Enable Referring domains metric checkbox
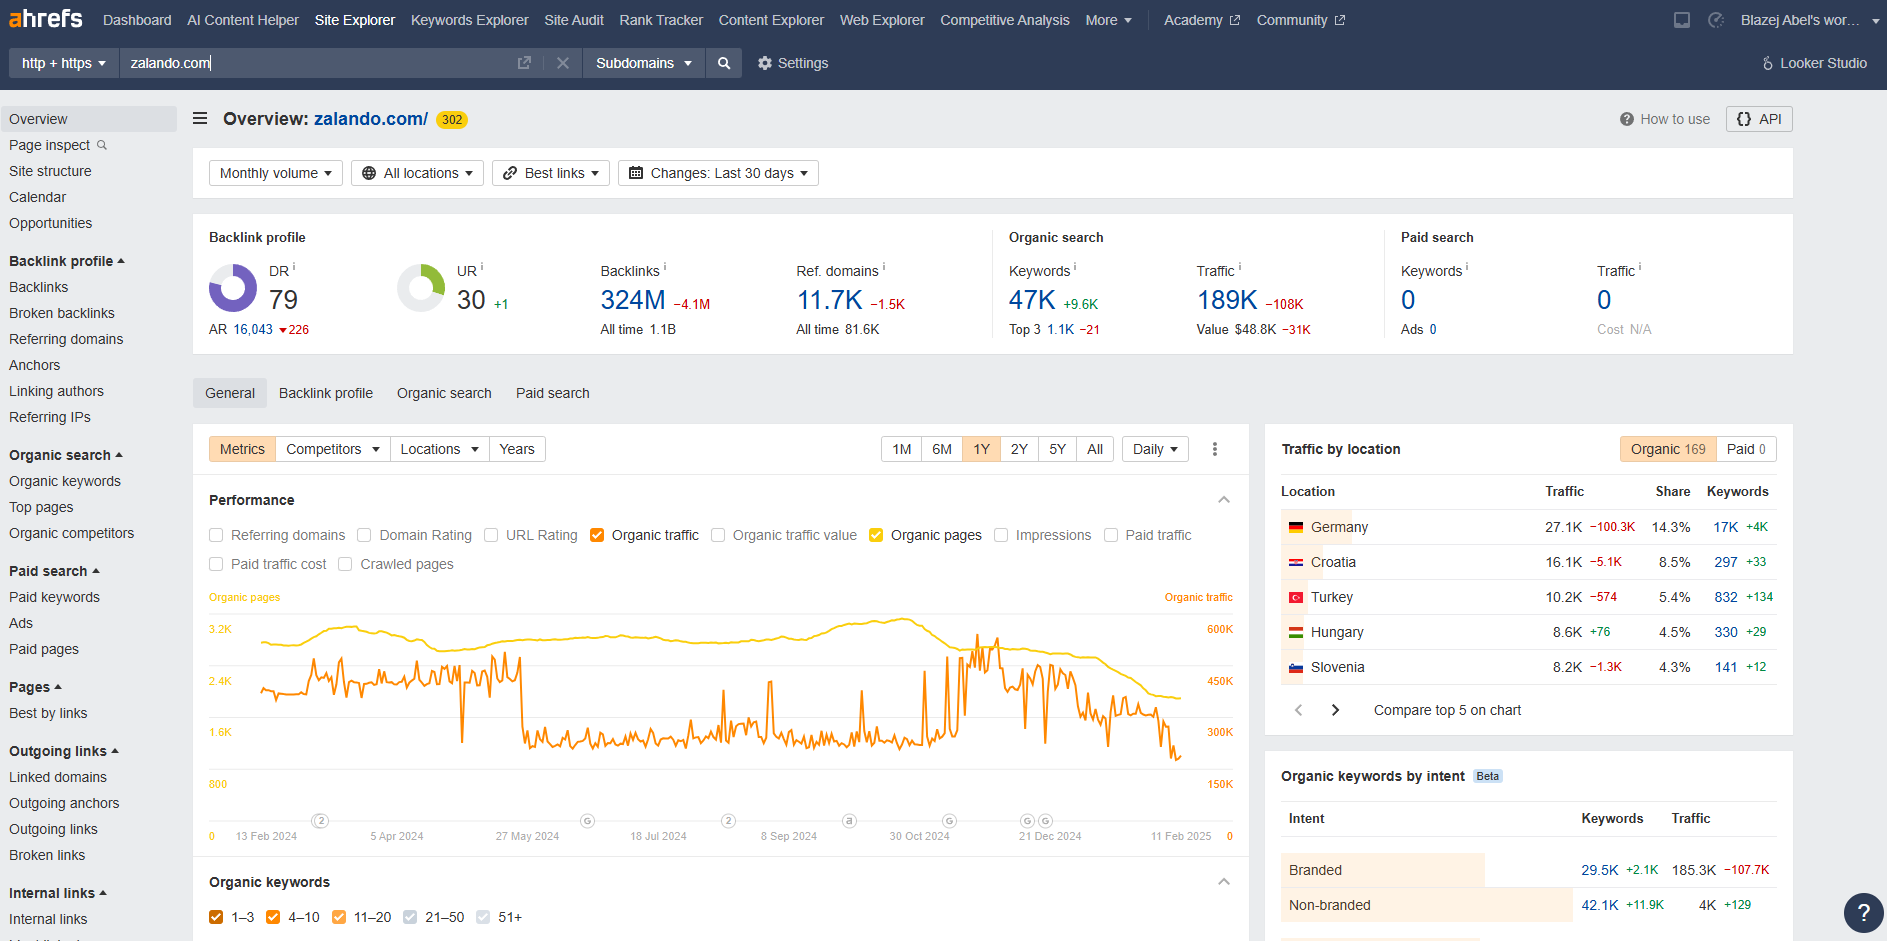Image resolution: width=1887 pixels, height=941 pixels. [216, 535]
